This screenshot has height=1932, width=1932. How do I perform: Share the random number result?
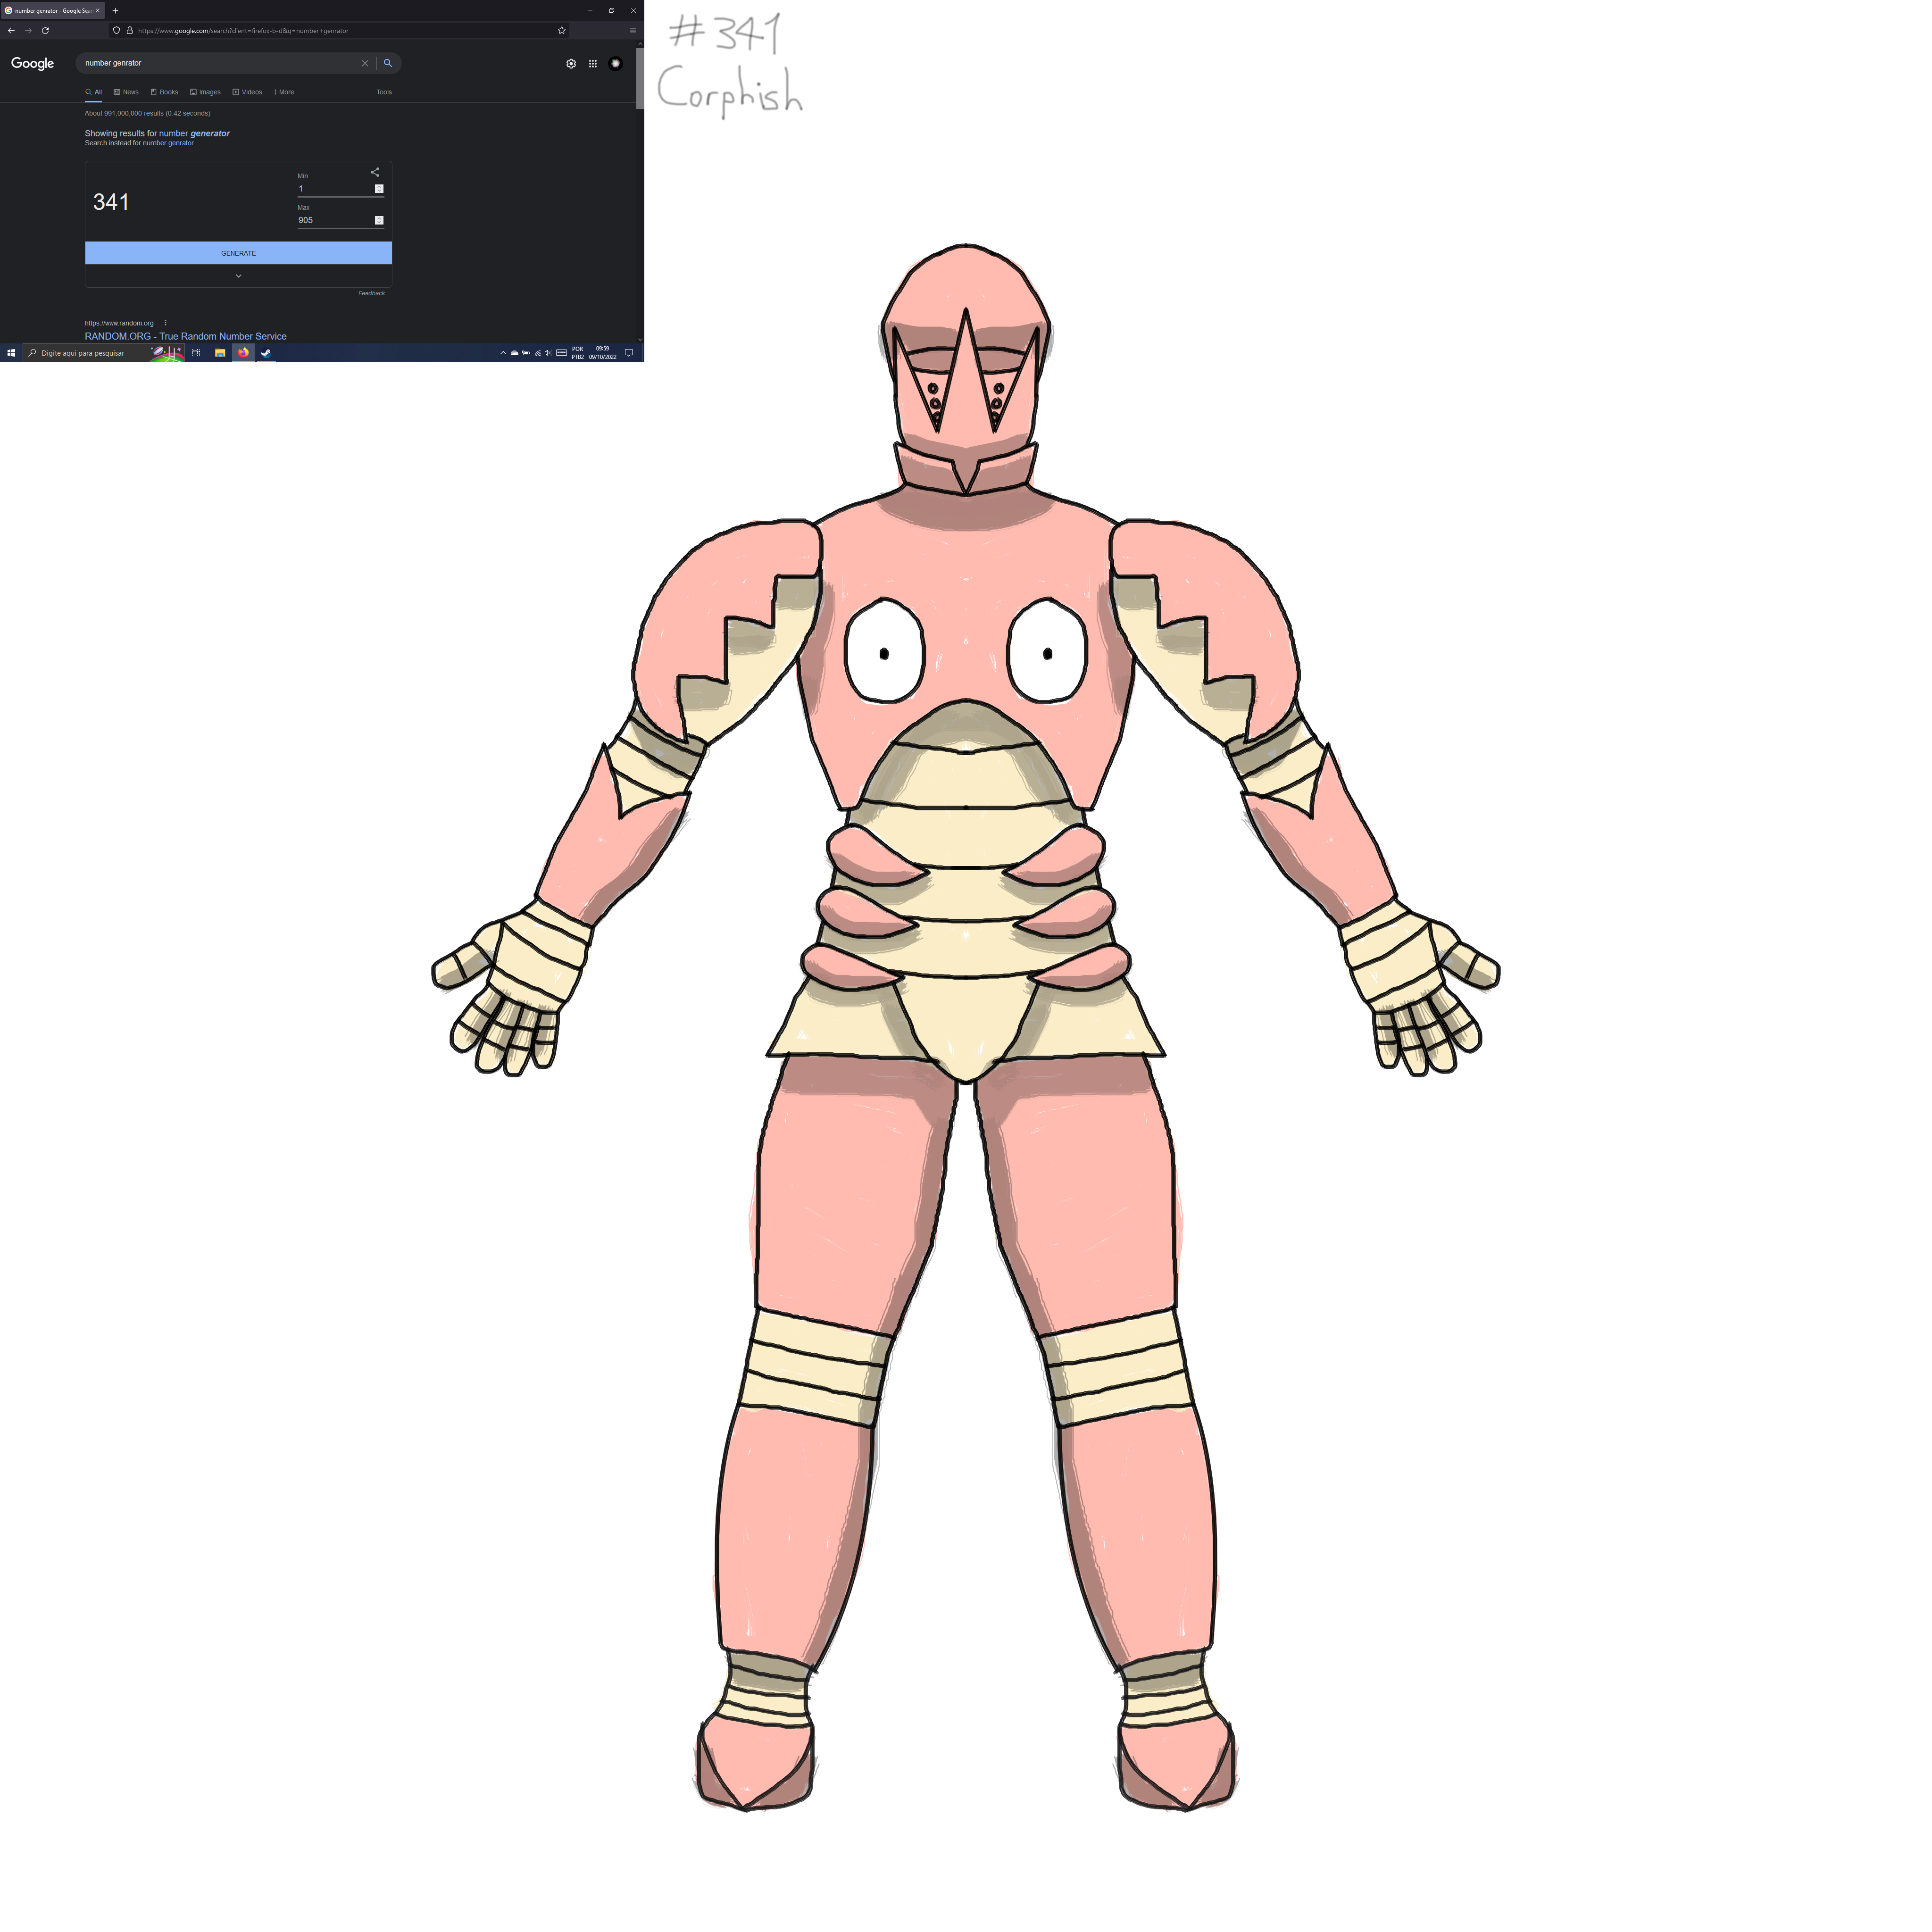(x=375, y=172)
